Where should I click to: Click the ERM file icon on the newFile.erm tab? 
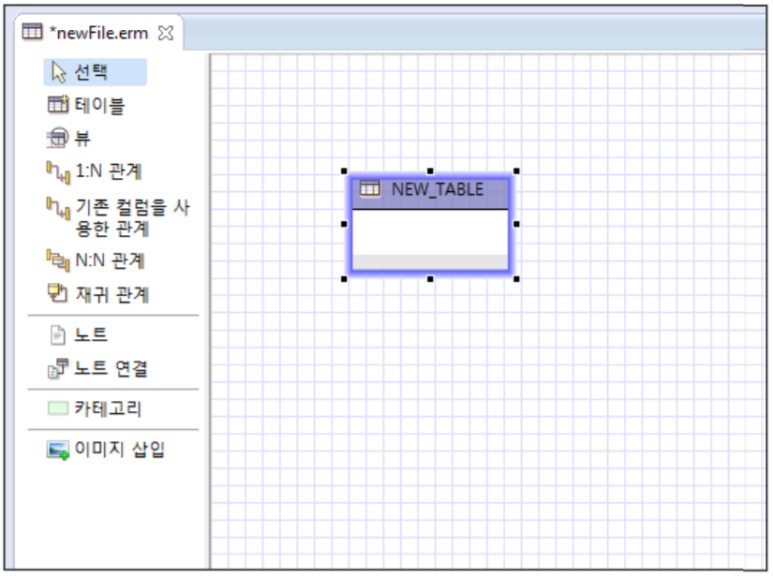click(x=33, y=32)
